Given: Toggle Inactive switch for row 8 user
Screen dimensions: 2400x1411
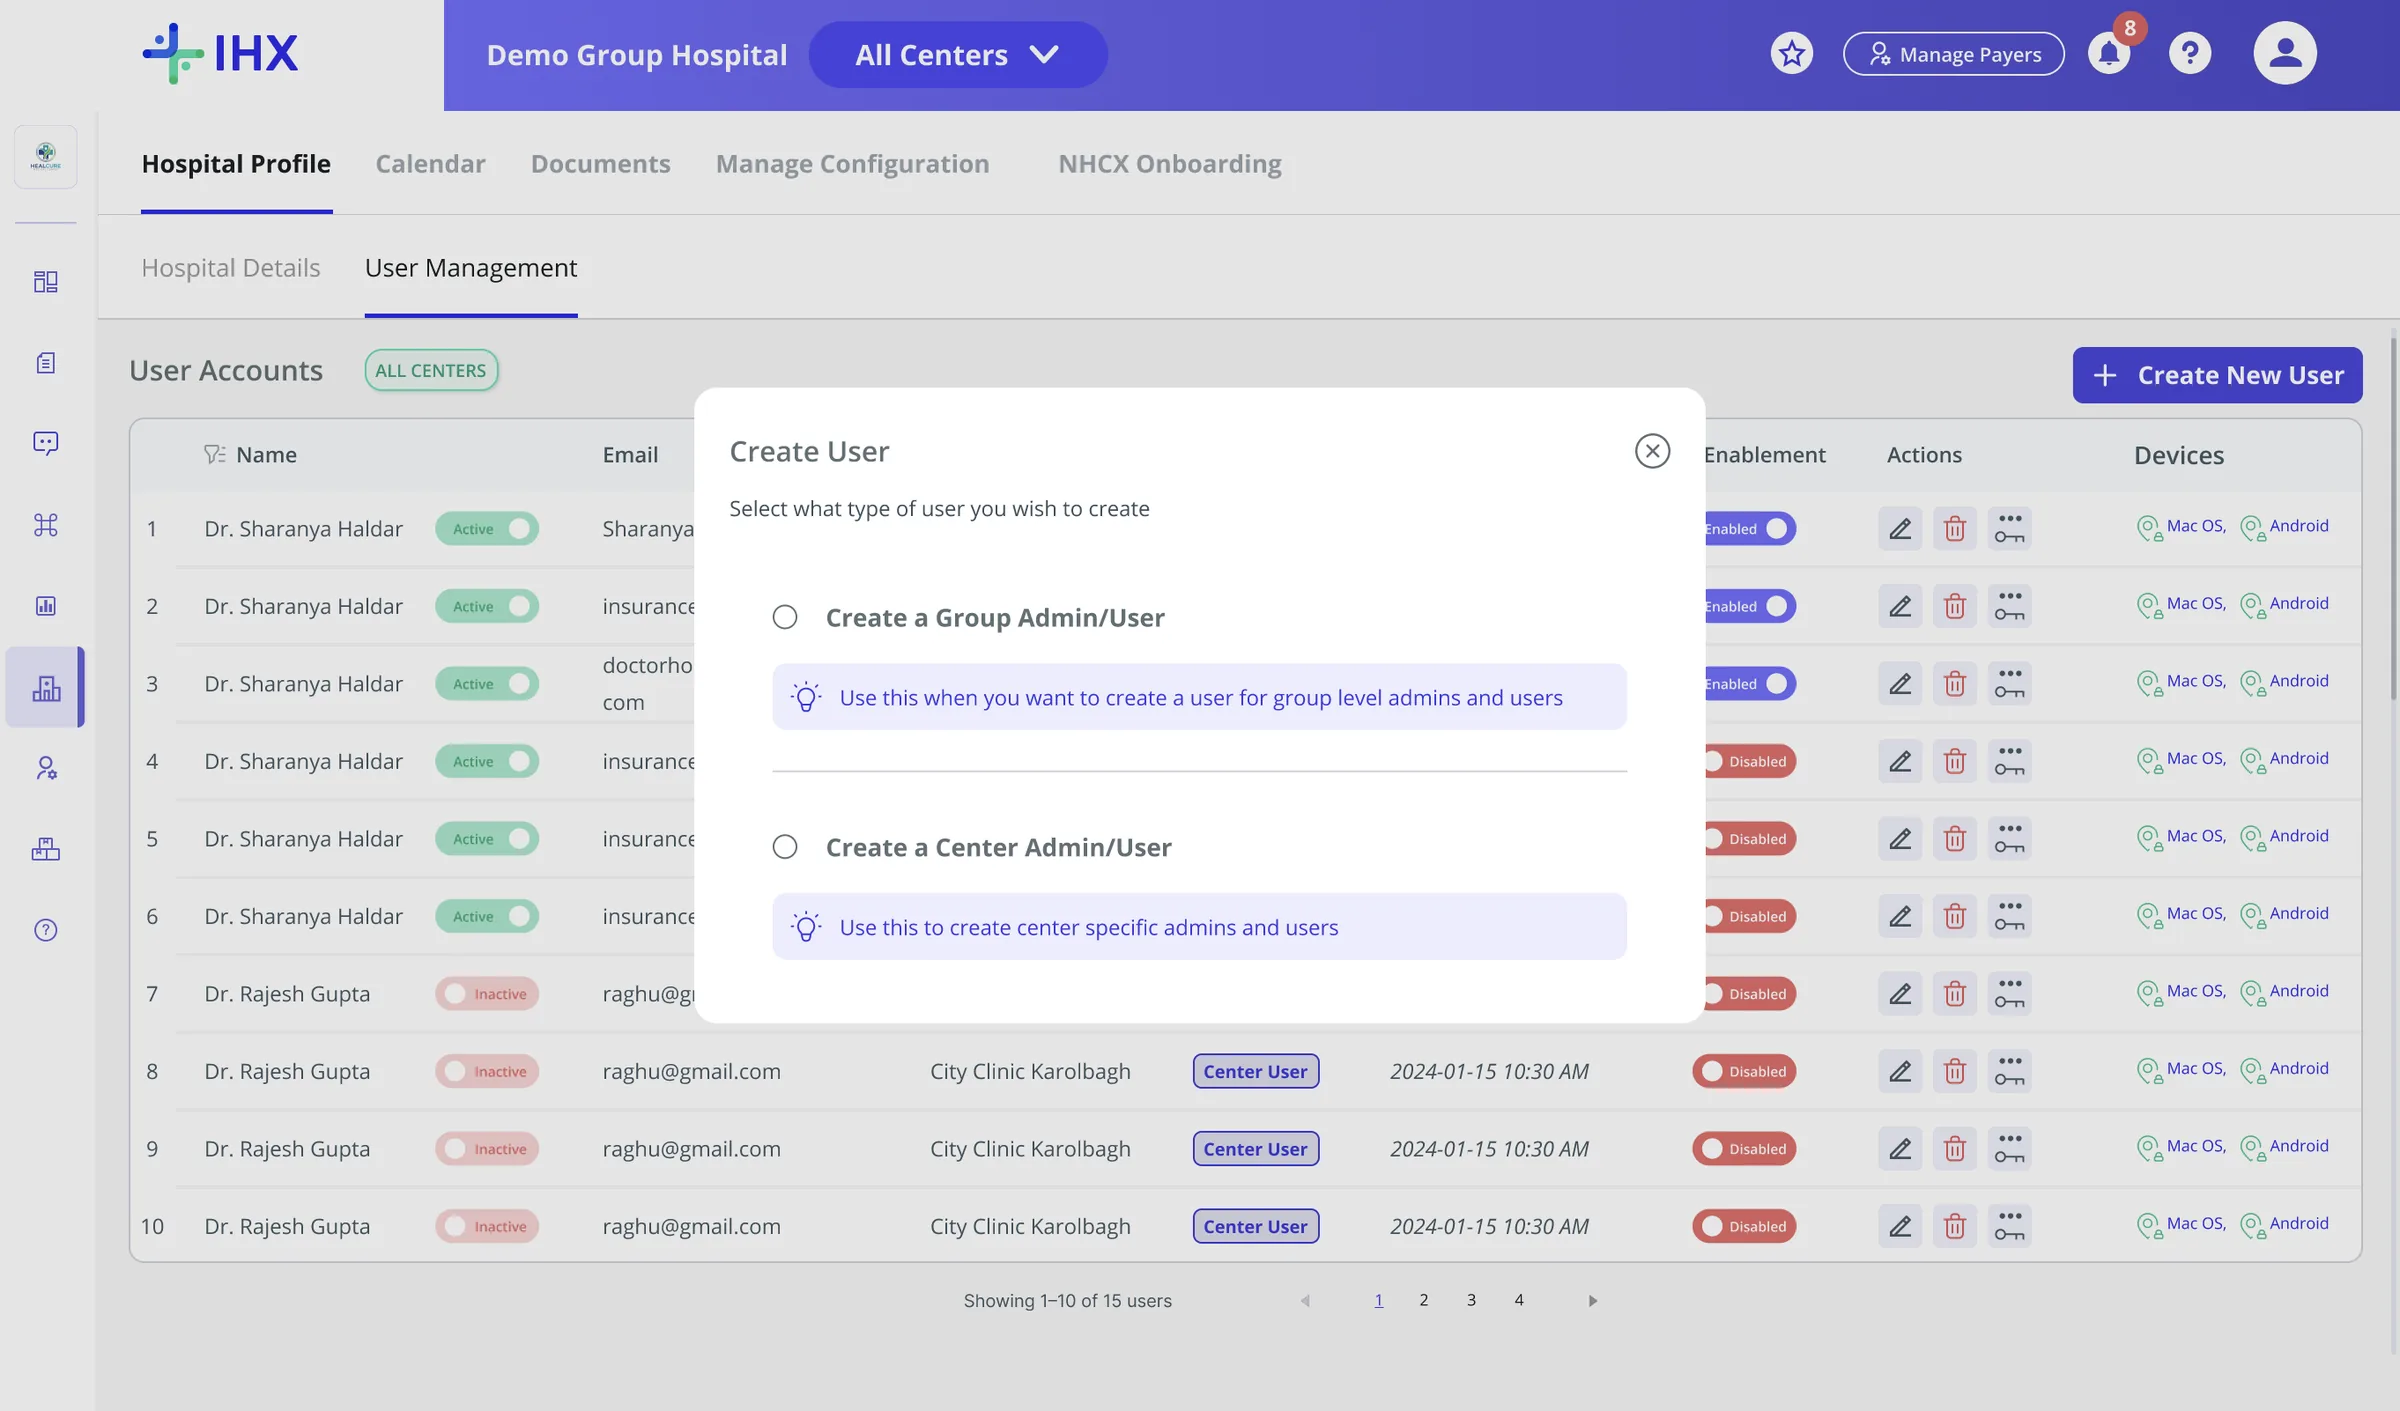Looking at the screenshot, I should click(487, 1071).
